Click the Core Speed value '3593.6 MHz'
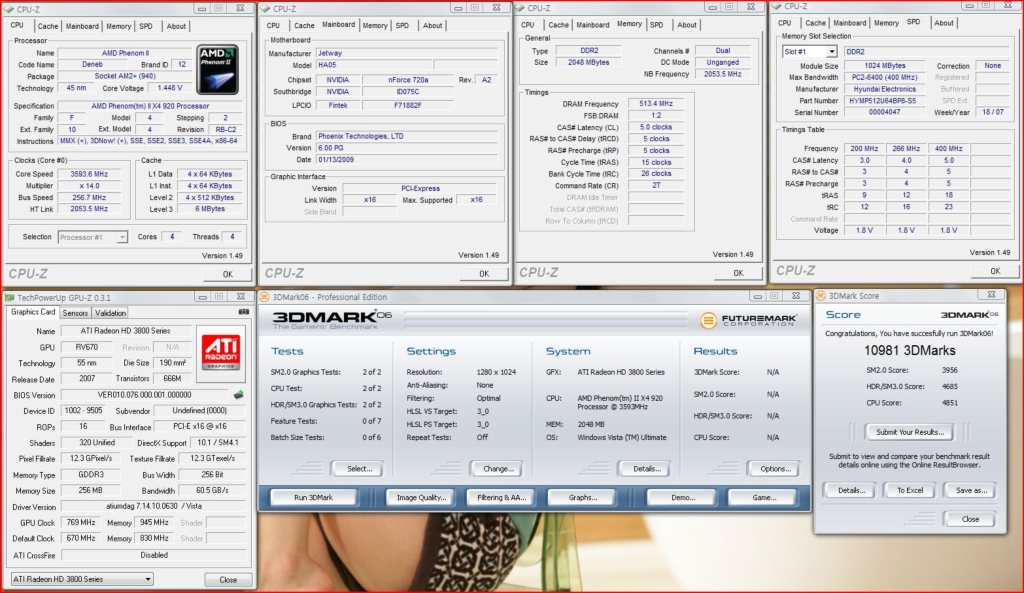 (89, 174)
